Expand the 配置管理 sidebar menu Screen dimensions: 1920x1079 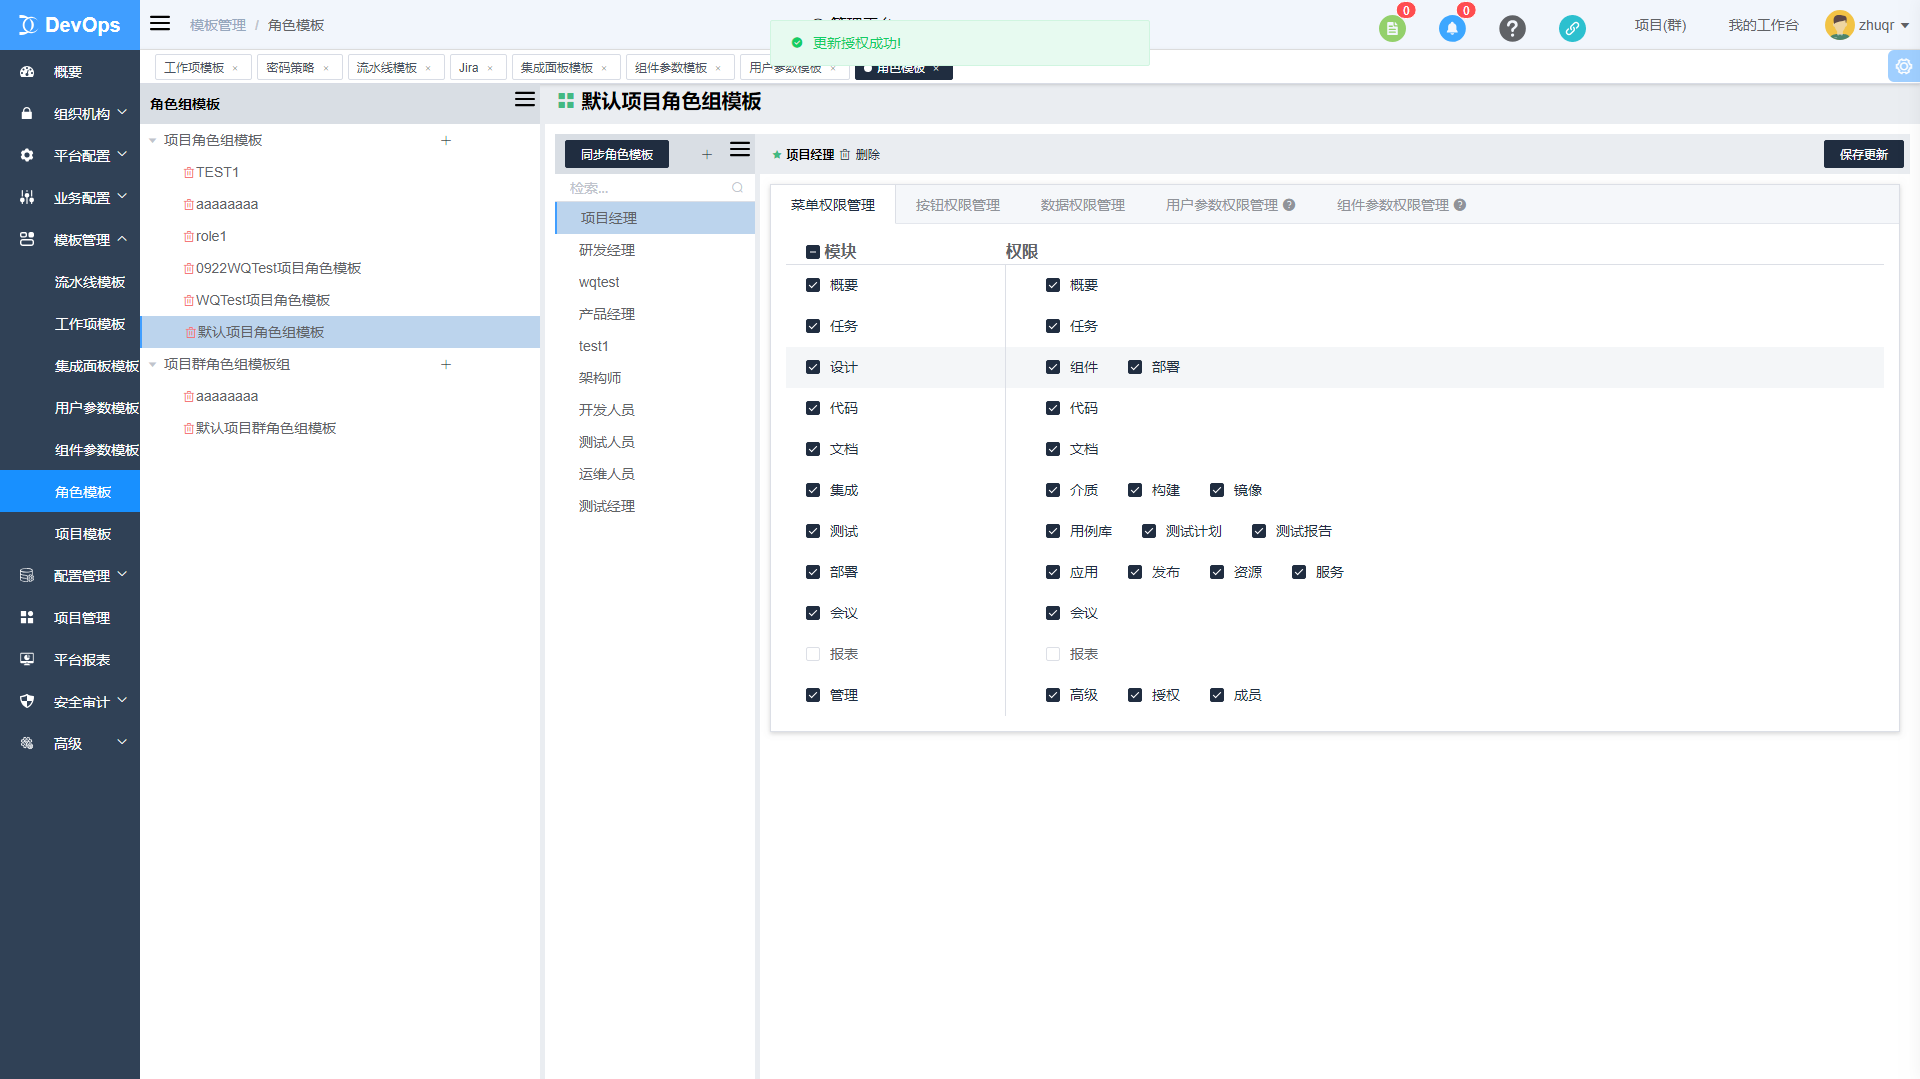70,576
